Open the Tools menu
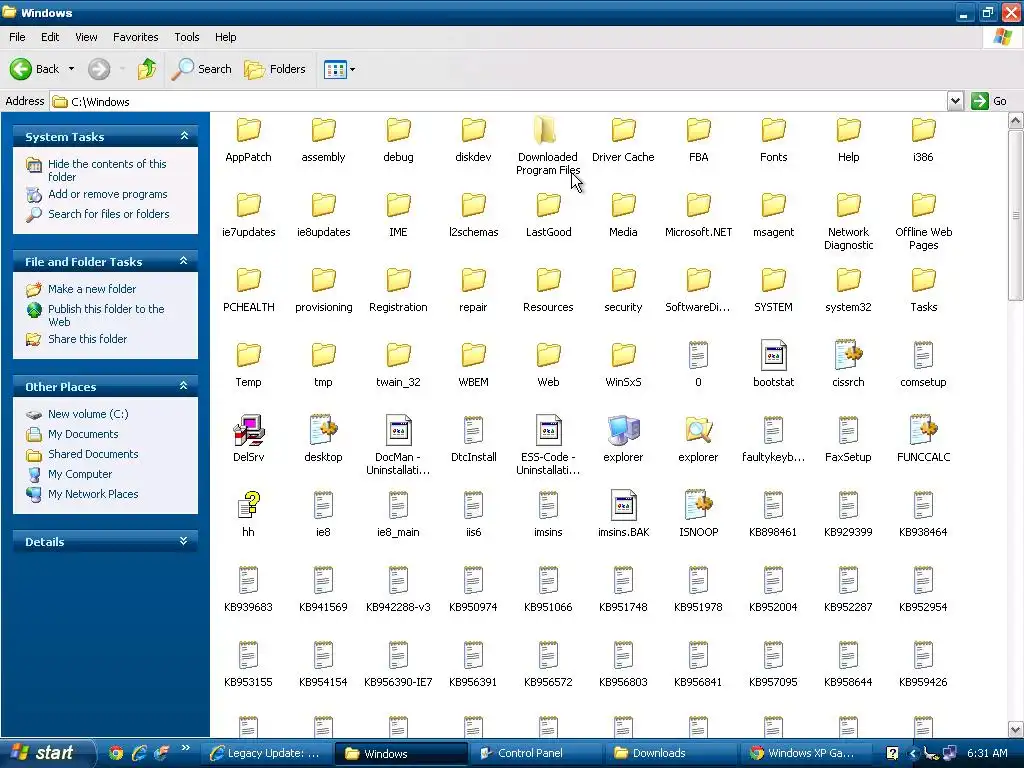This screenshot has width=1024, height=768. coord(187,37)
